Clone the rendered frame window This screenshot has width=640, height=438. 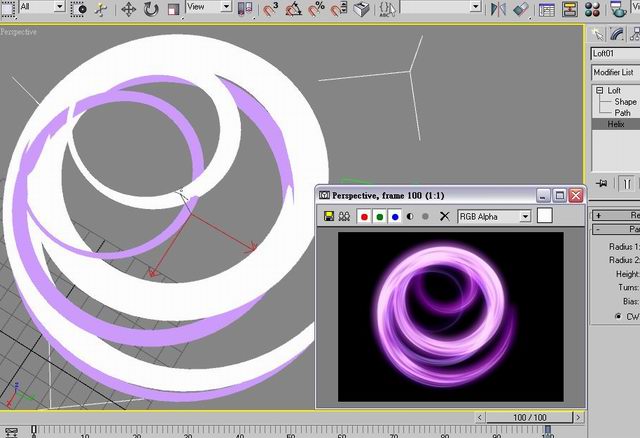click(x=344, y=216)
